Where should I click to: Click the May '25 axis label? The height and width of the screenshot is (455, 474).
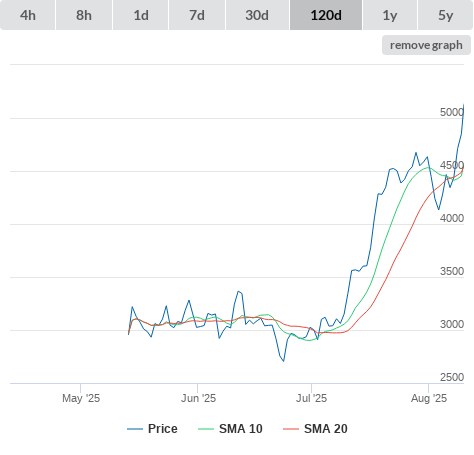(81, 398)
